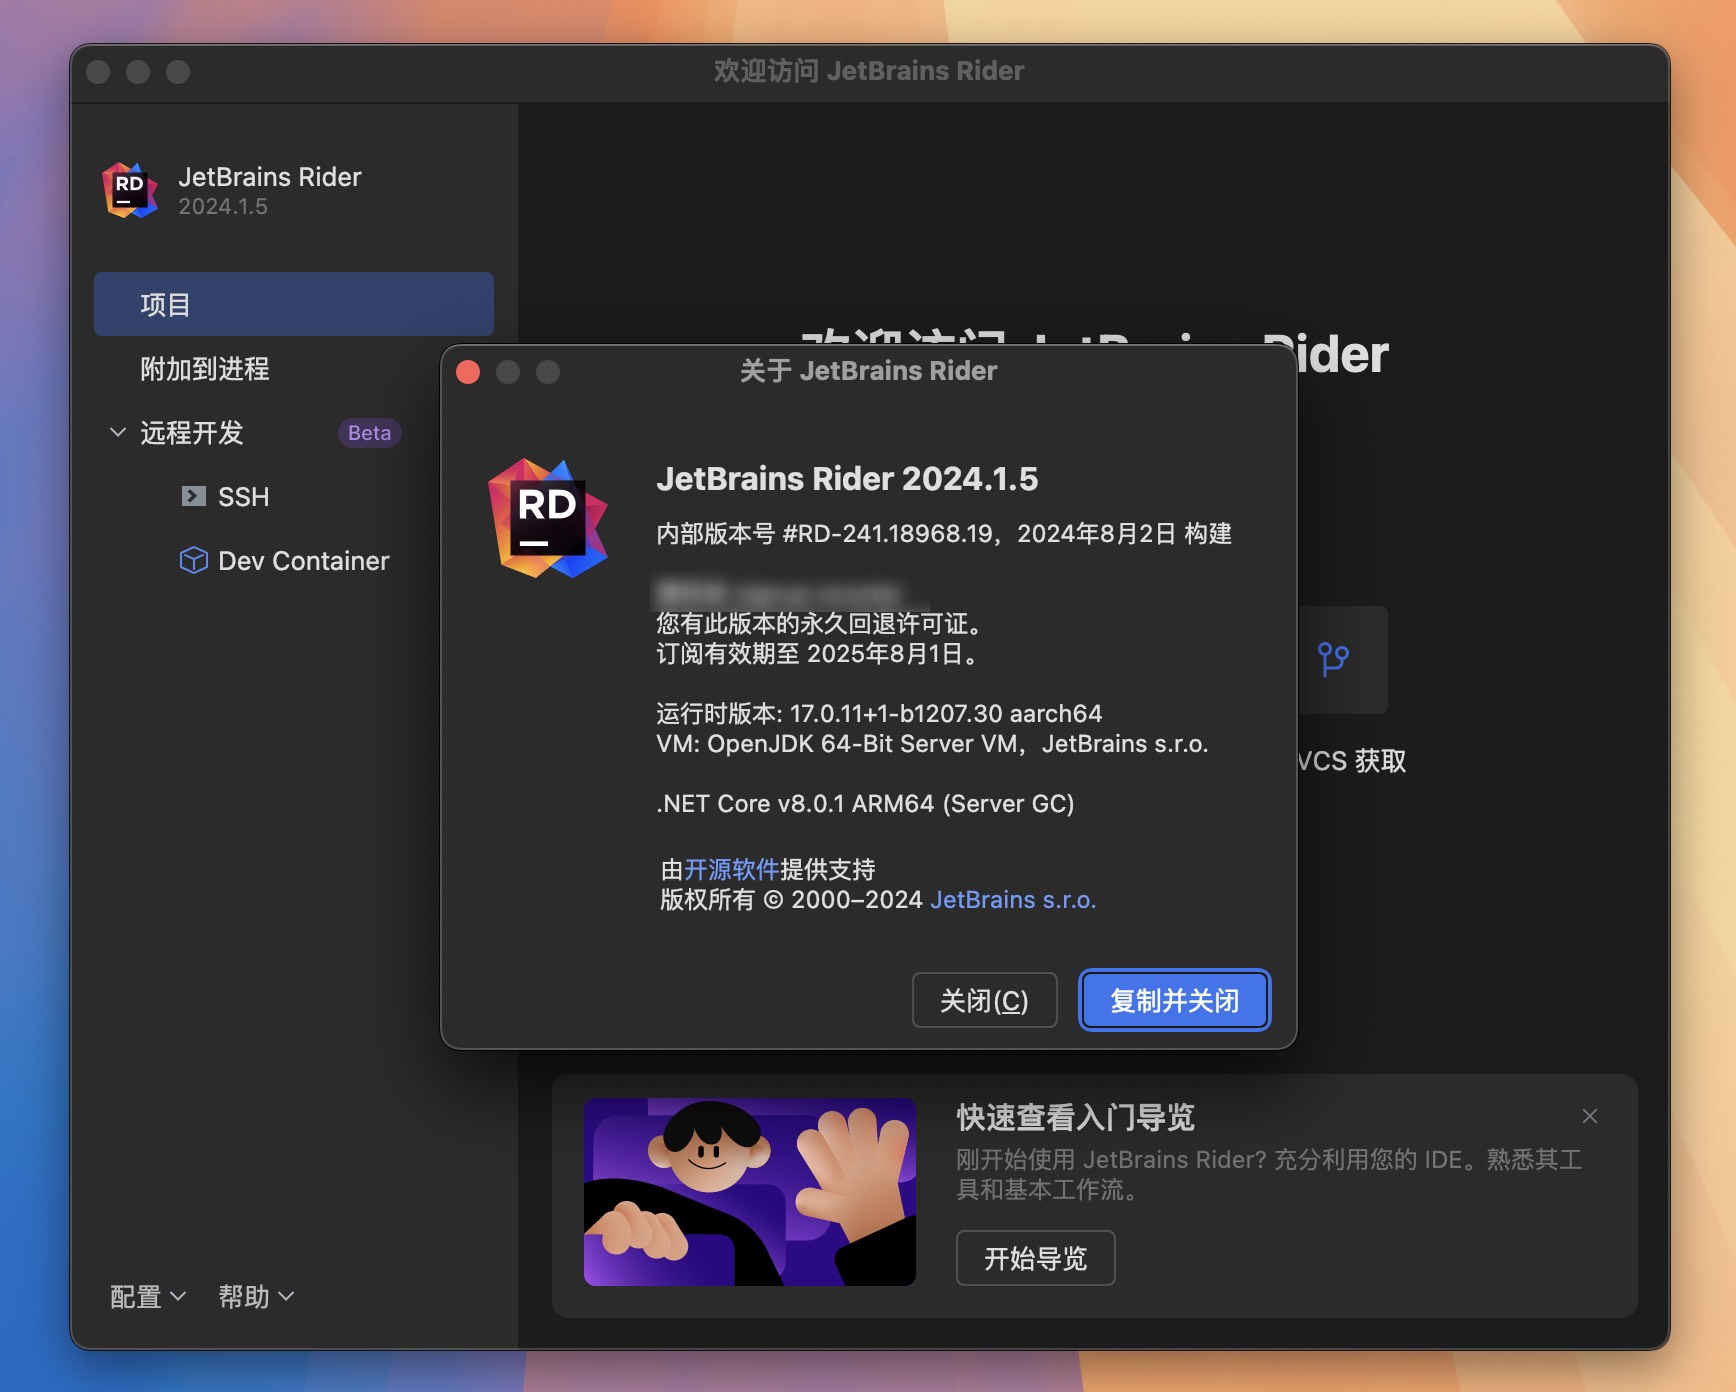Click the 欢迎访问 JetBrains Rider window title

(x=869, y=71)
